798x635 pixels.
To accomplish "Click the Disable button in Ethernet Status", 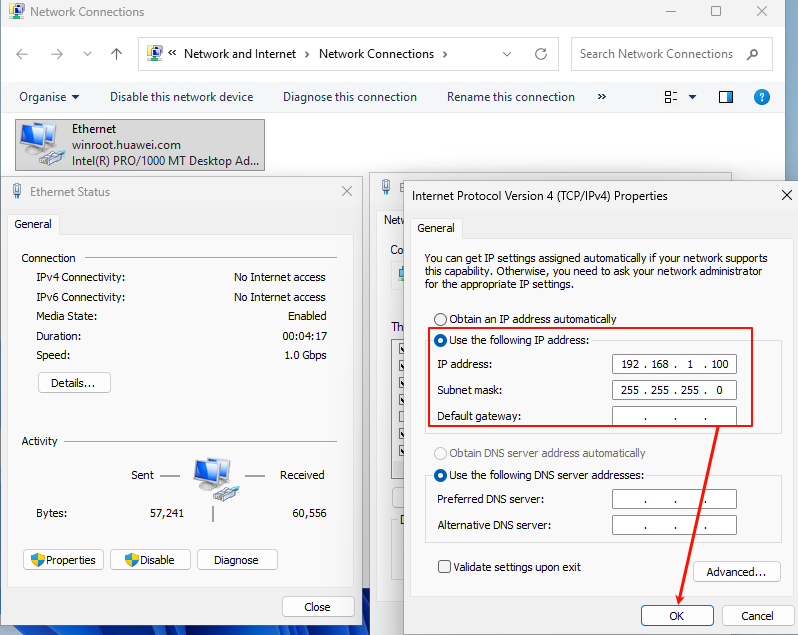I will click(x=150, y=560).
